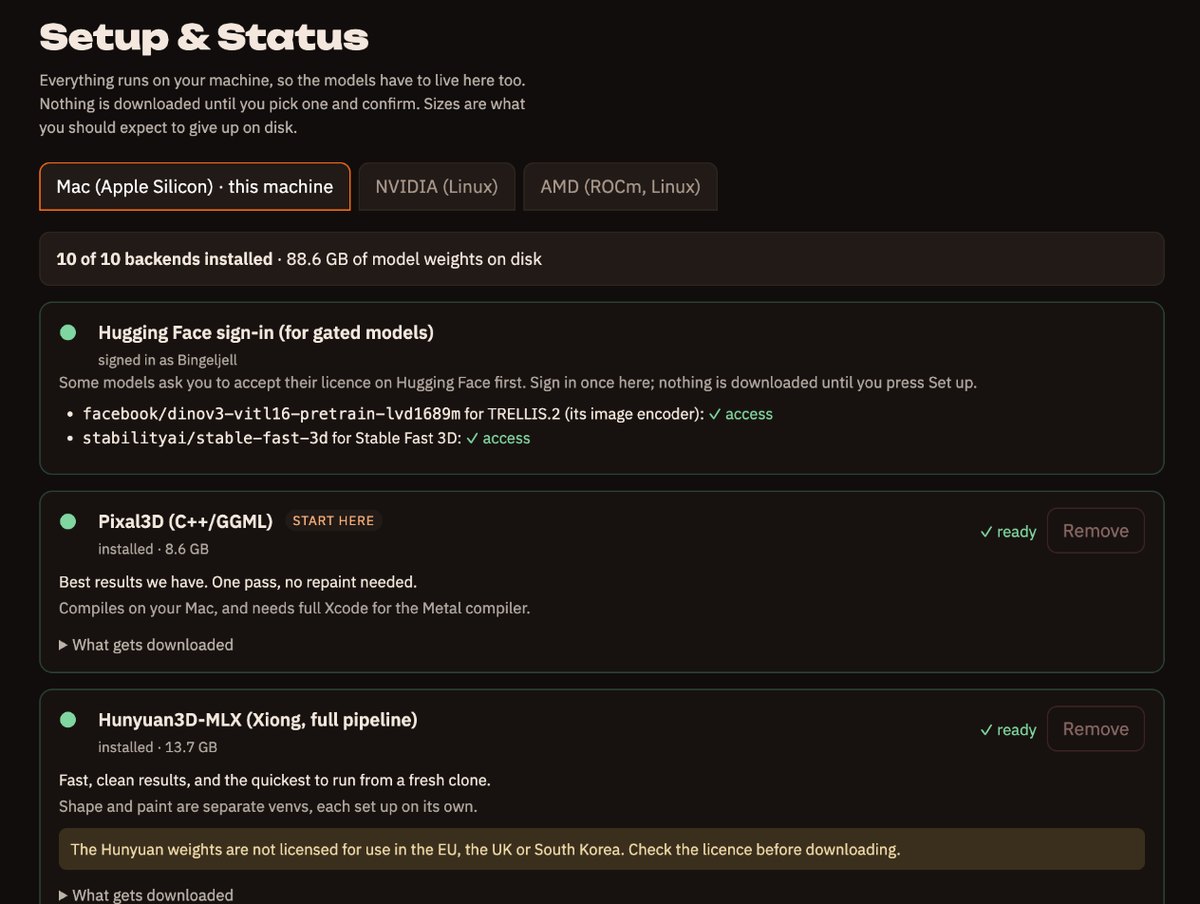Click the ready checkmark for Pixal3D
Viewport: 1200px width, 904px height.
tap(1008, 532)
